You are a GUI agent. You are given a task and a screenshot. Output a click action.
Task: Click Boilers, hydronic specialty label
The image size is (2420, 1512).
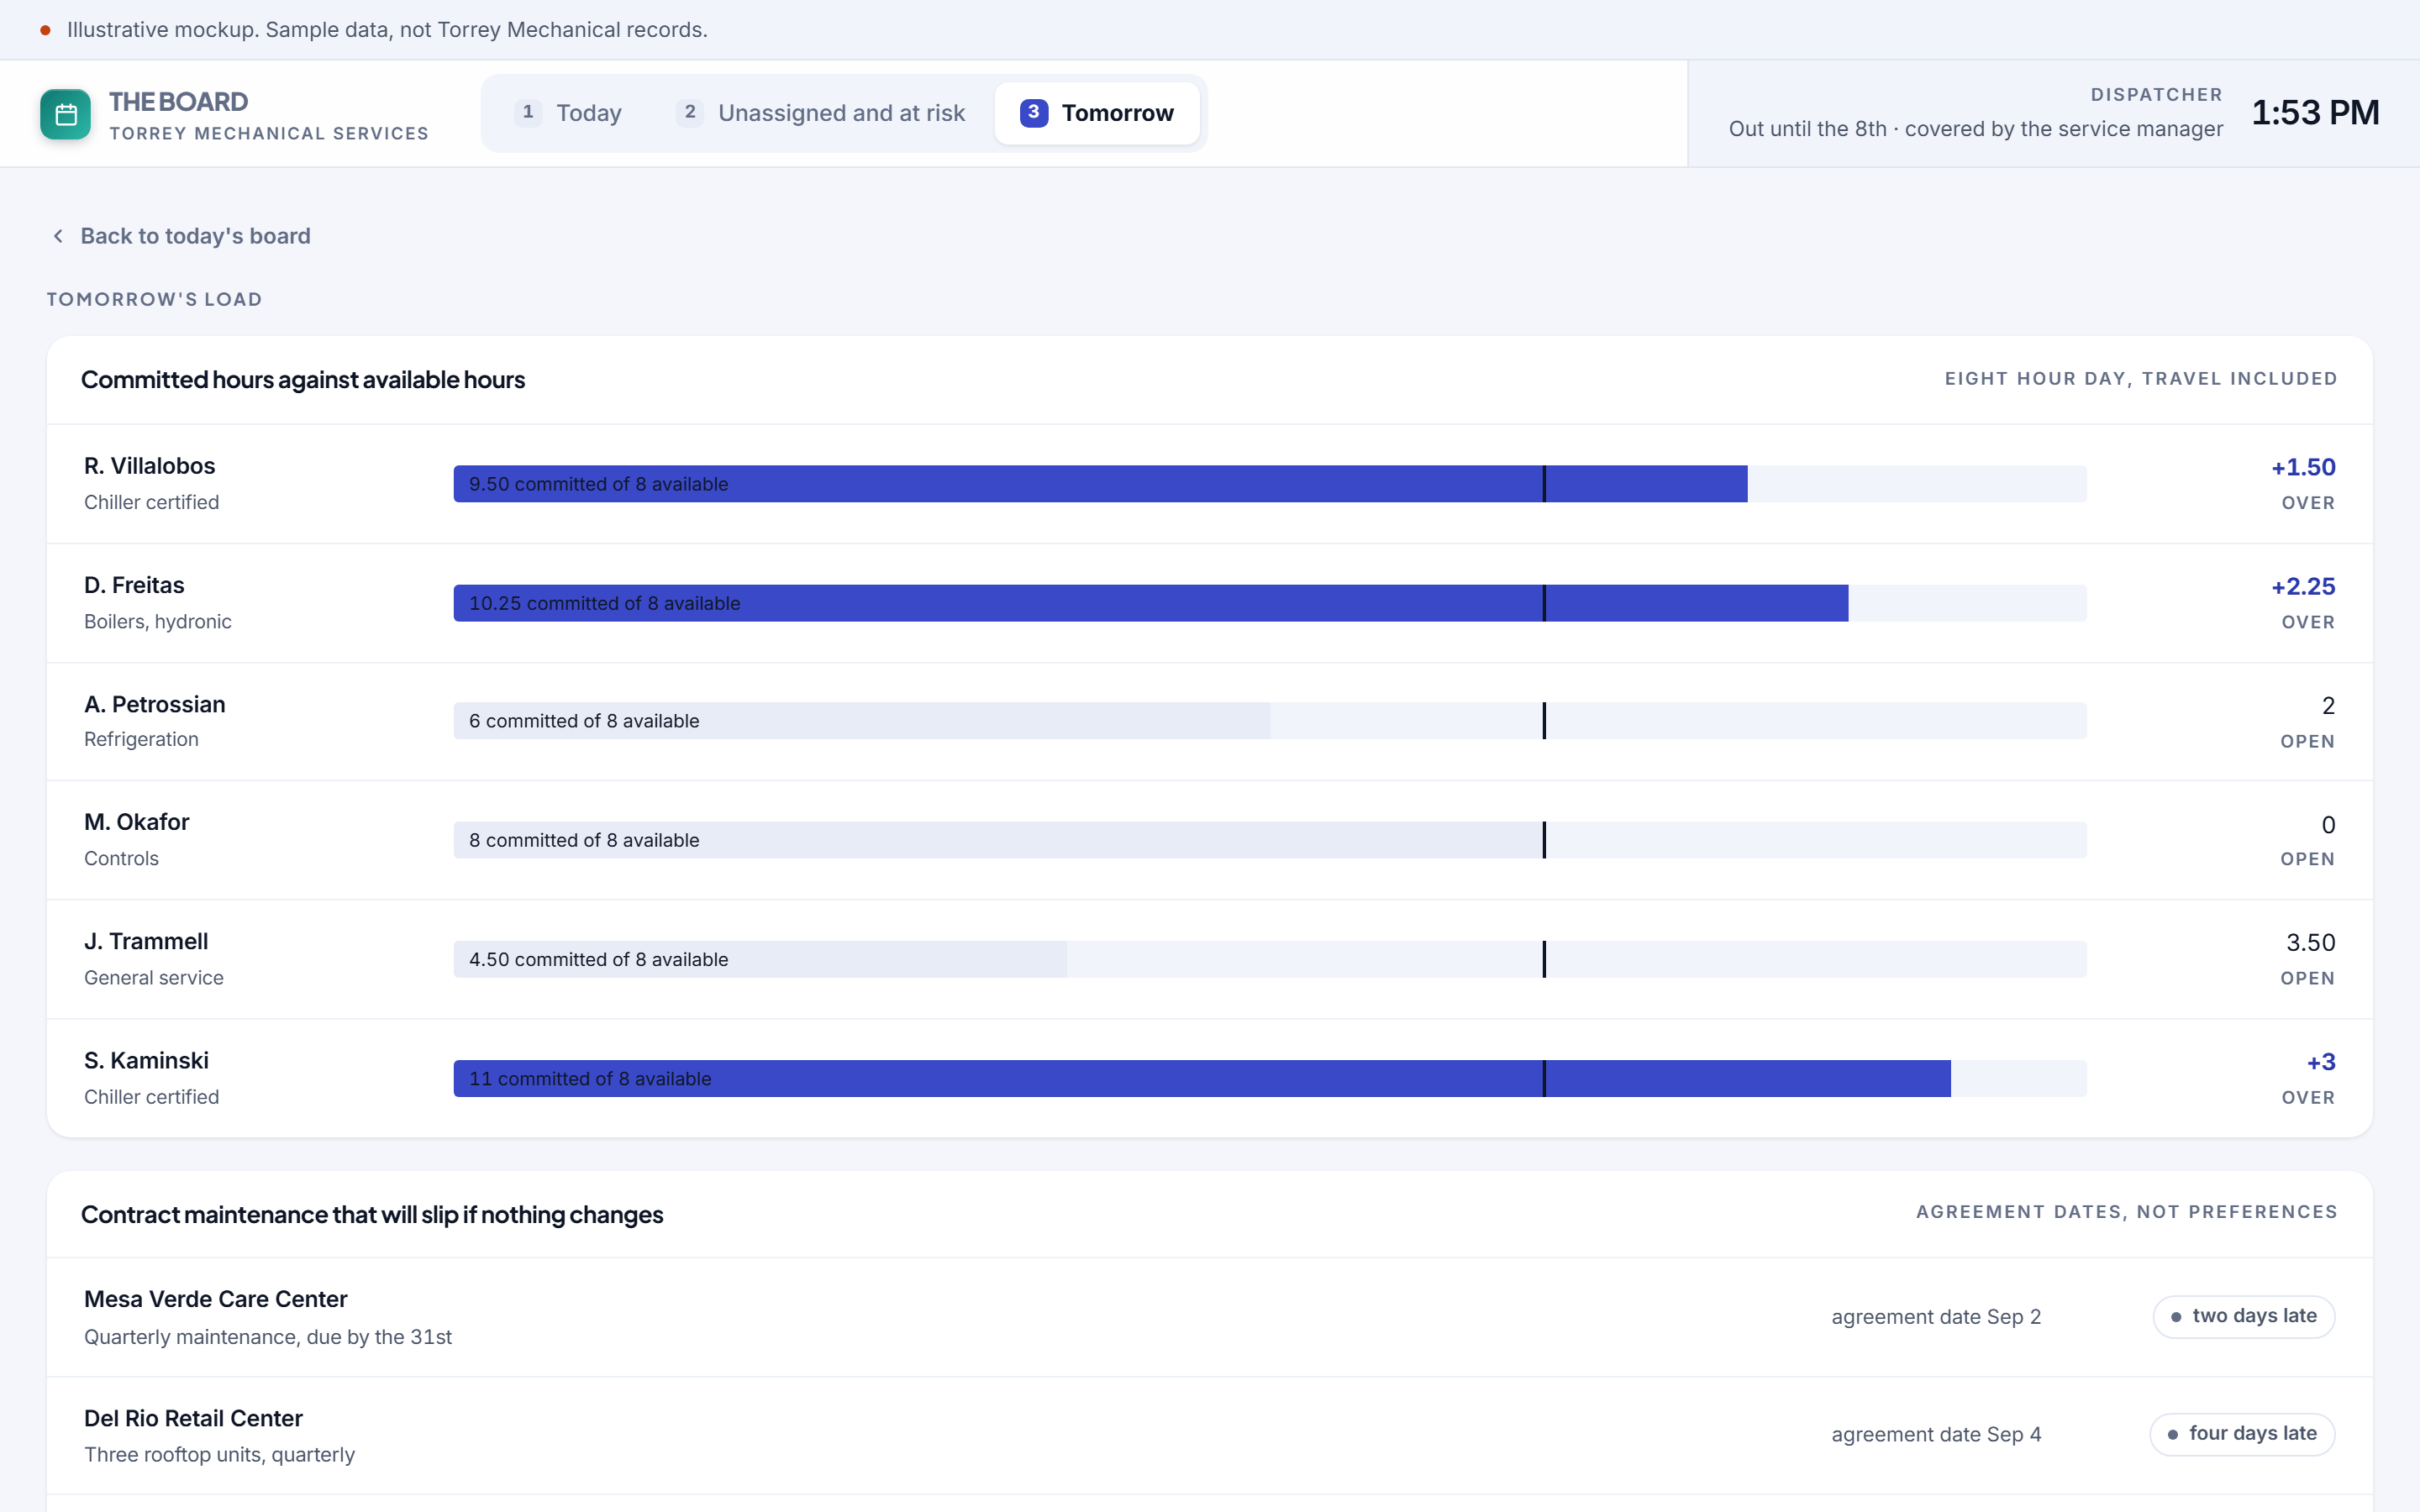pyautogui.click(x=158, y=622)
